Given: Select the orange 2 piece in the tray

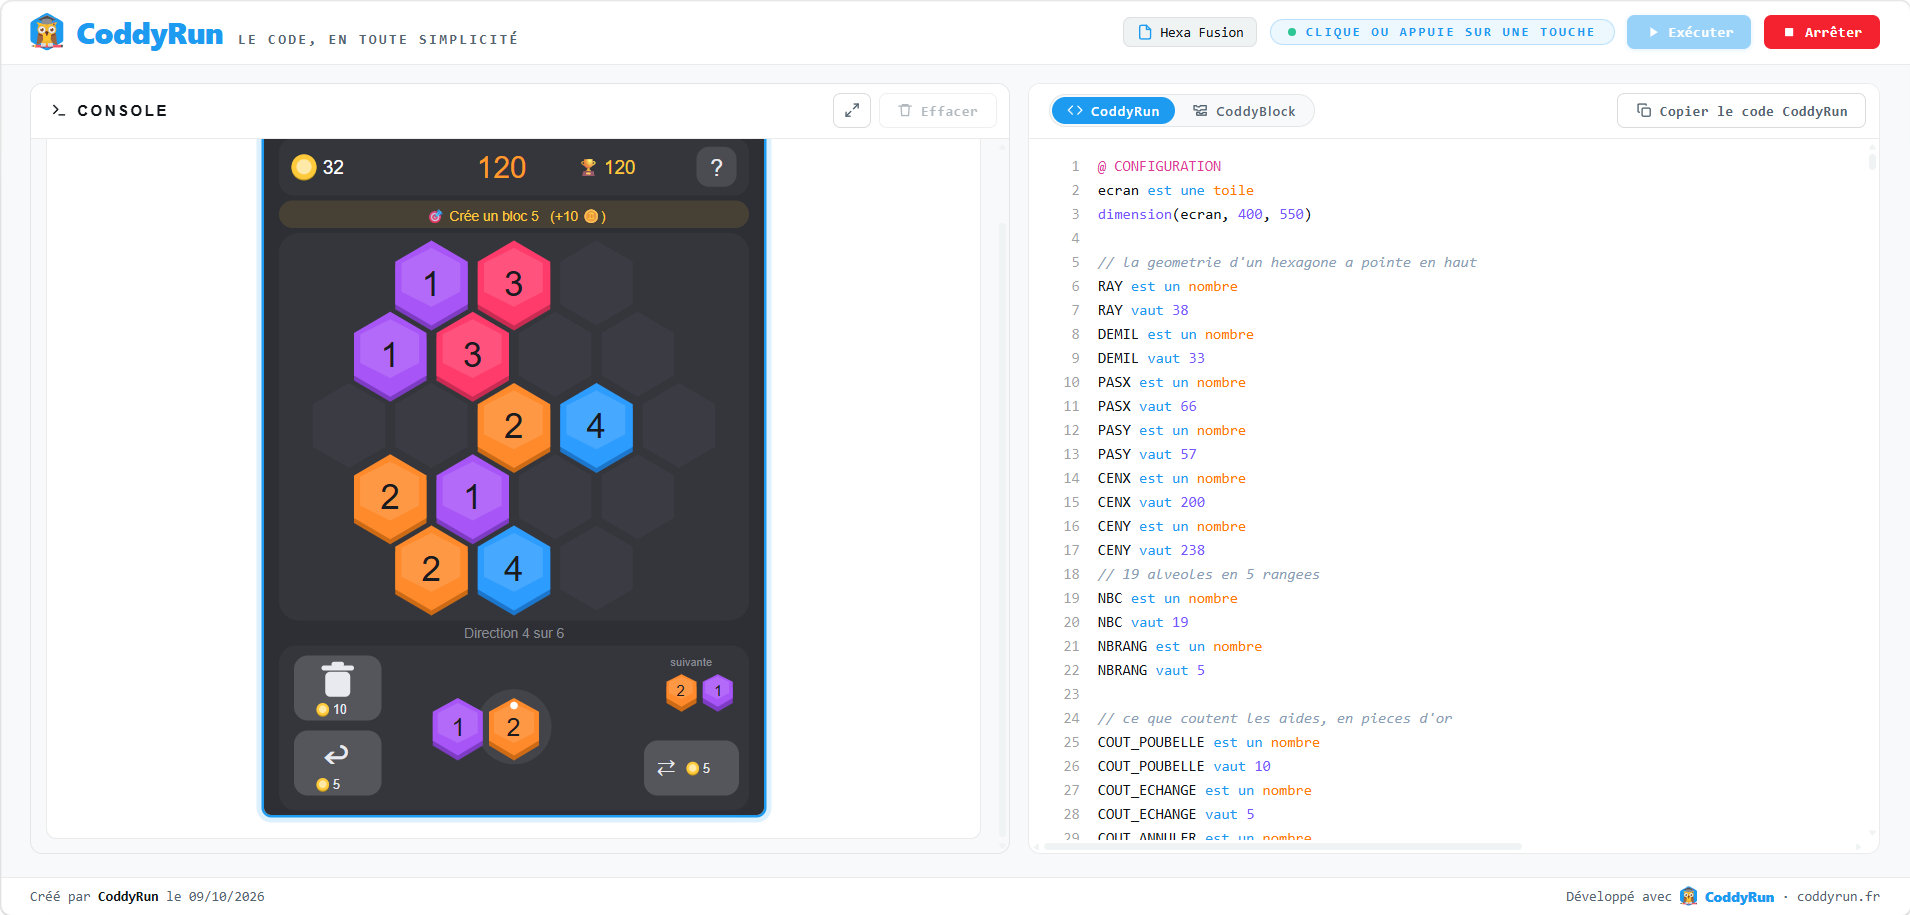Looking at the screenshot, I should 514,727.
